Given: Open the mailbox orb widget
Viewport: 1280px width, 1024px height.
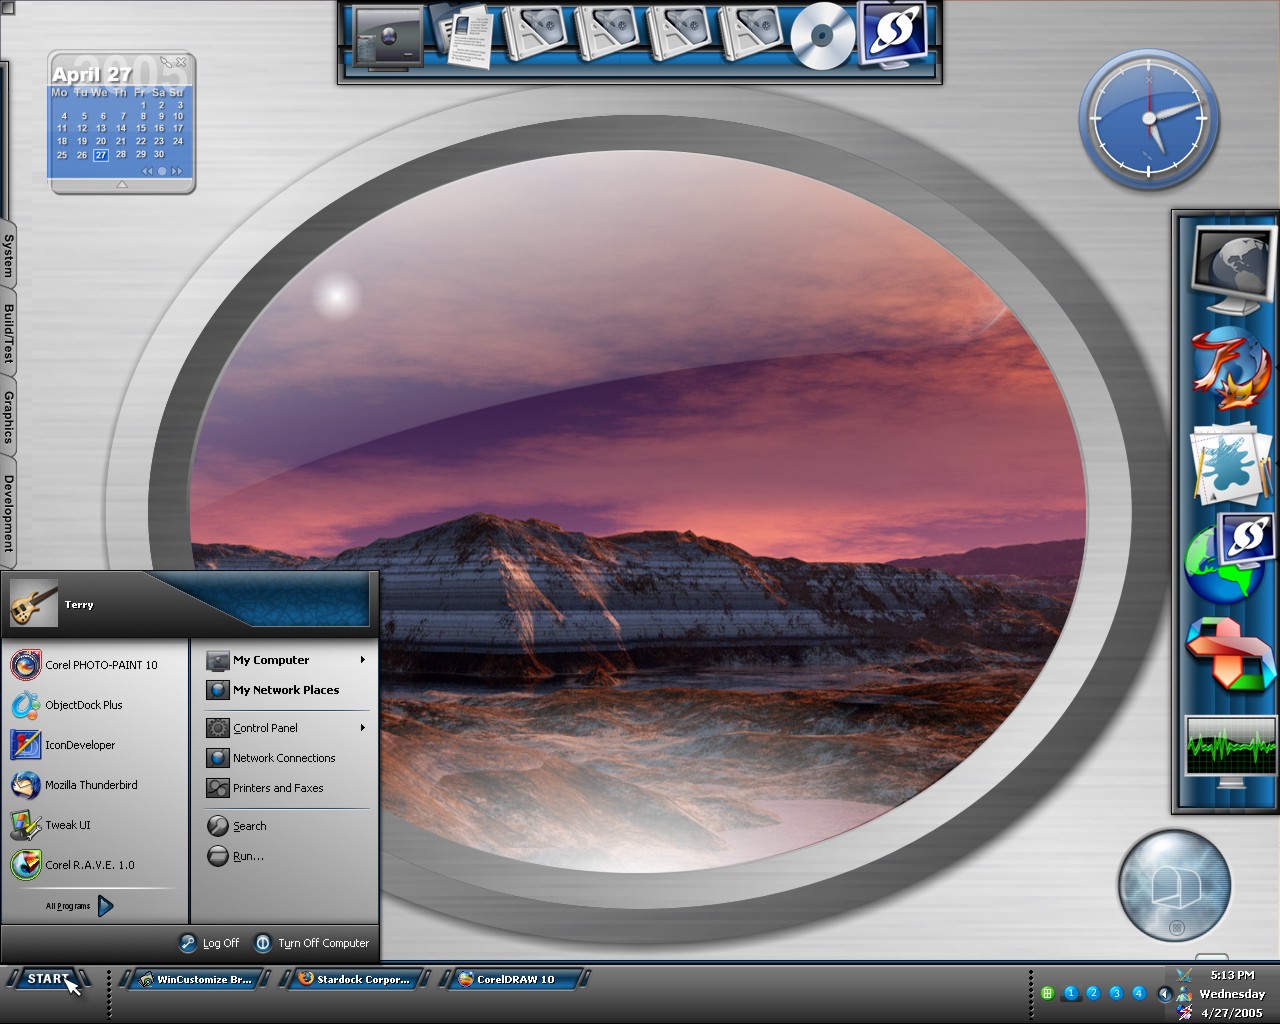Looking at the screenshot, I should [1174, 885].
